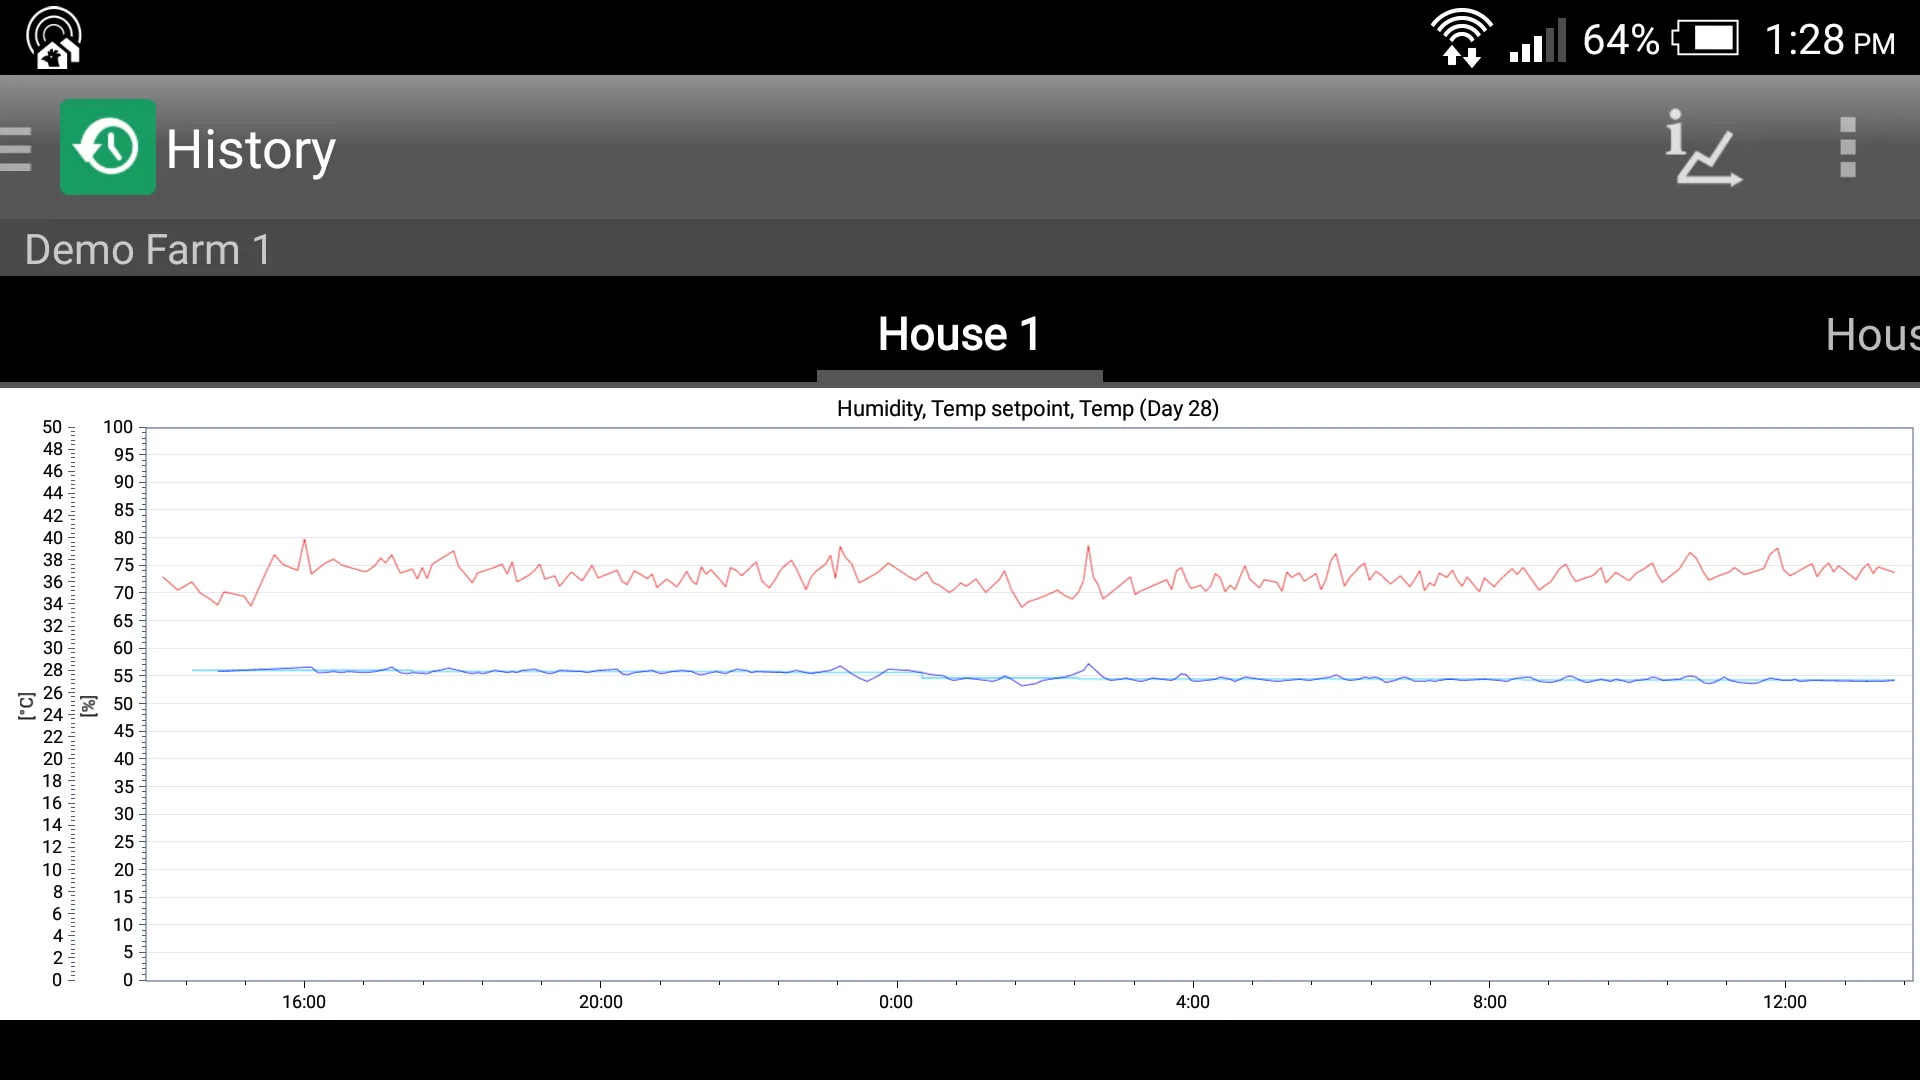Tap the blue temperature spike before 4:00
The height and width of the screenshot is (1080, 1920).
tap(1088, 664)
